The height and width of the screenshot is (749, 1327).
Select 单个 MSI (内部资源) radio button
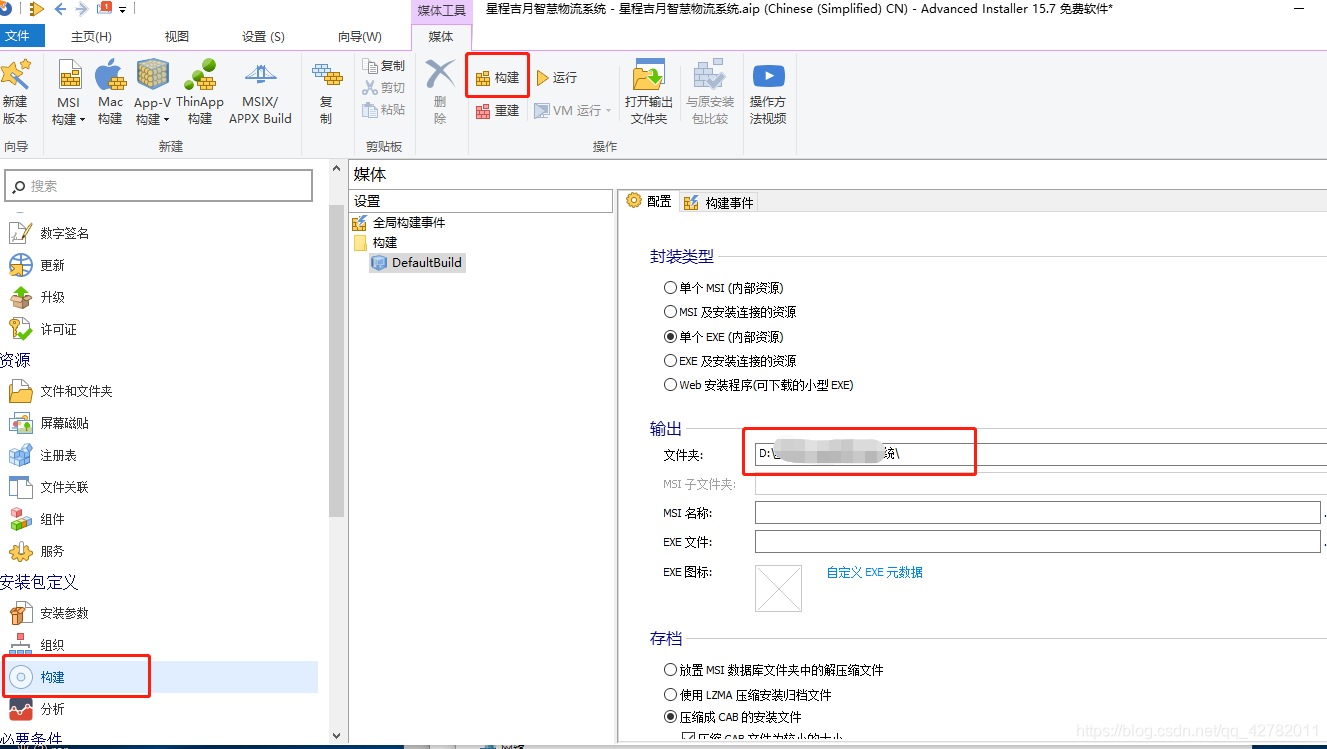click(671, 287)
